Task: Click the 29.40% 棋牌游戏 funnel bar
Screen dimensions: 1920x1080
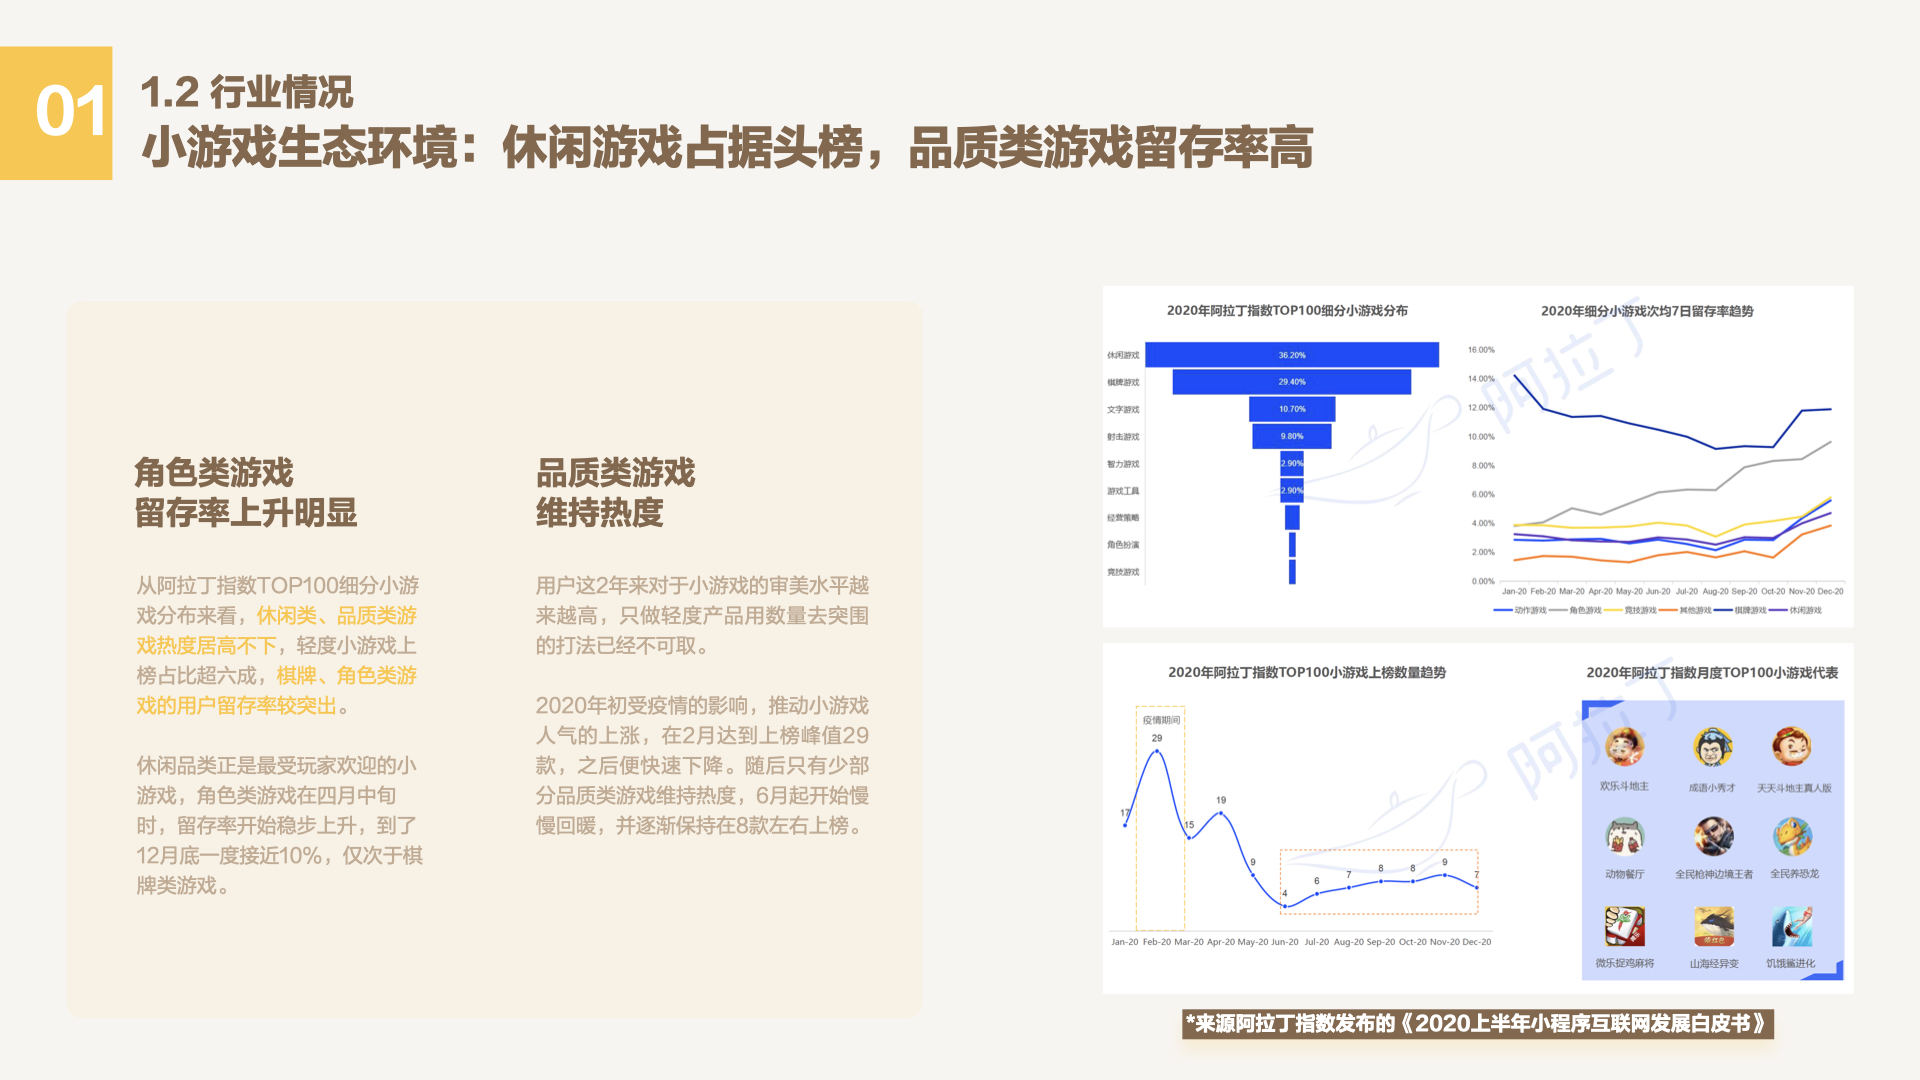Action: [1292, 382]
